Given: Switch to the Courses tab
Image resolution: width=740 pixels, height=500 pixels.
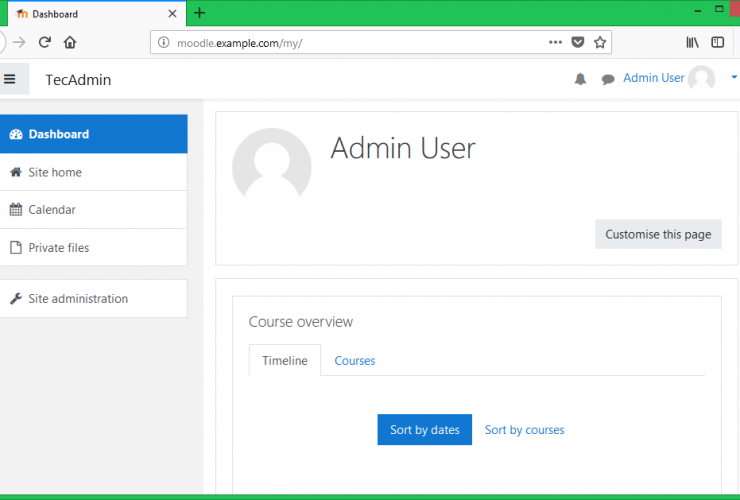Looking at the screenshot, I should [x=355, y=360].
